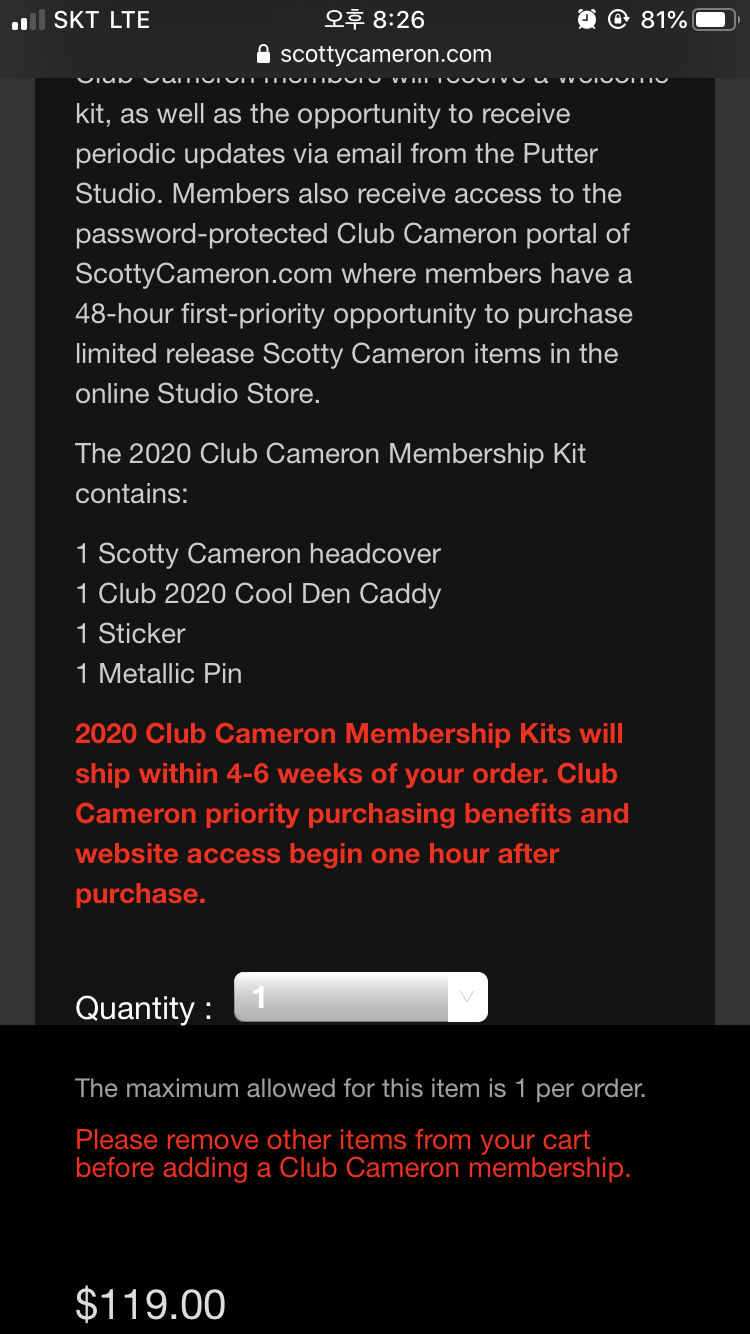Tap the scottycameron.com address bar
Image resolution: width=750 pixels, height=1334 pixels.
(x=385, y=54)
